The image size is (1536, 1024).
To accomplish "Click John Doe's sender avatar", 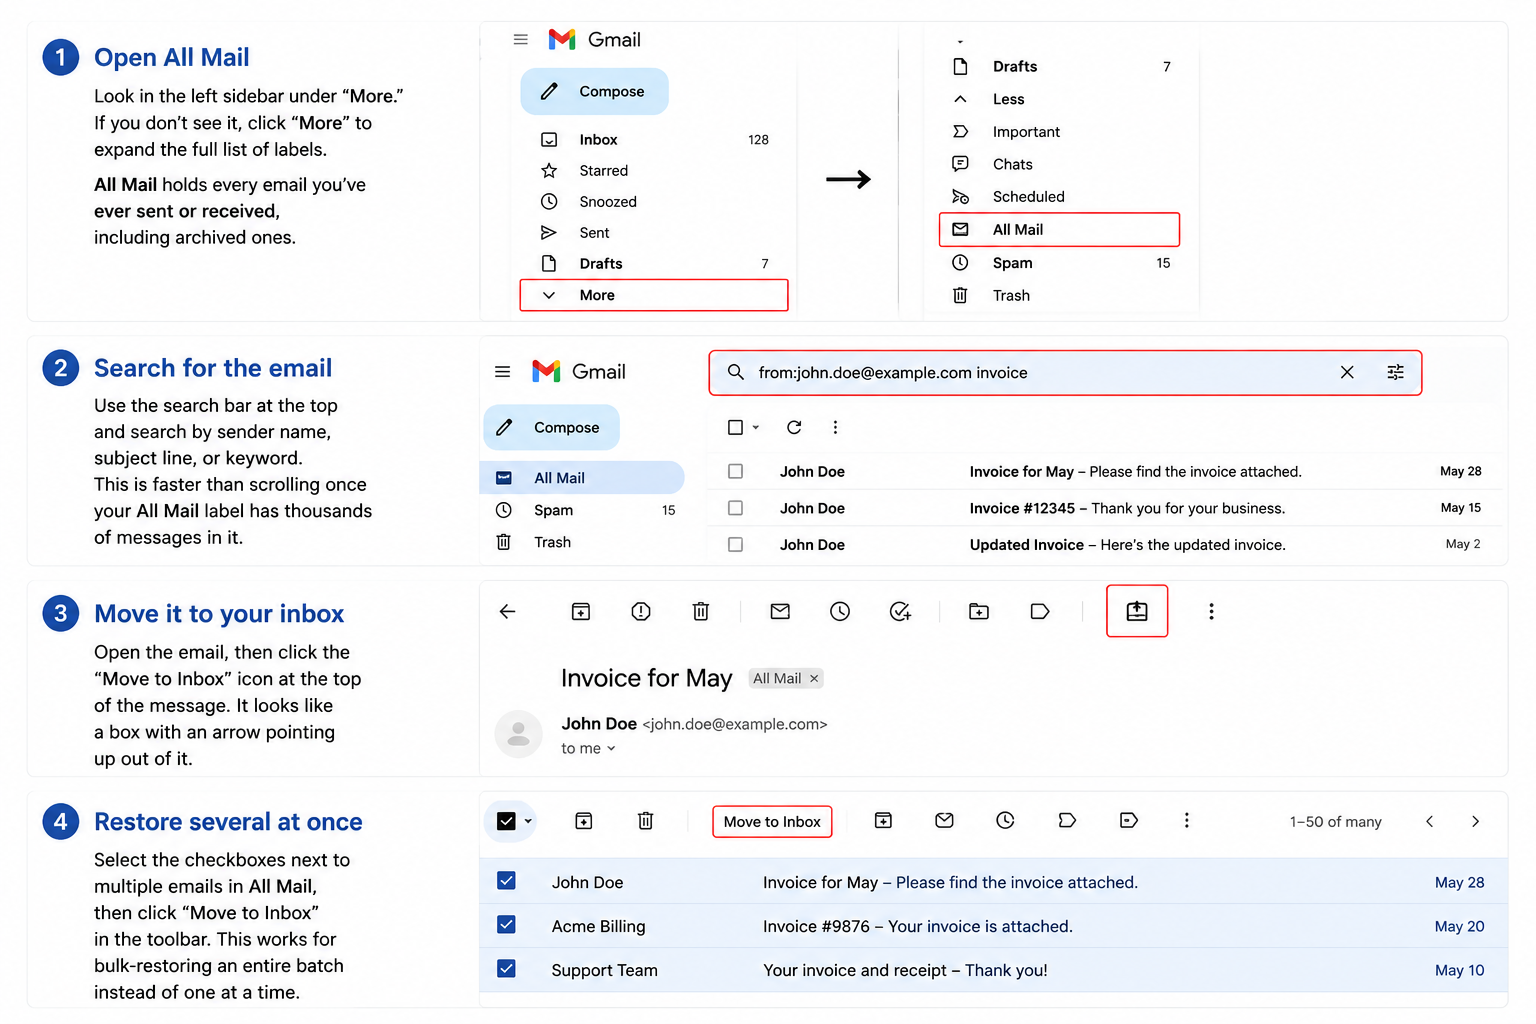I will (x=518, y=734).
